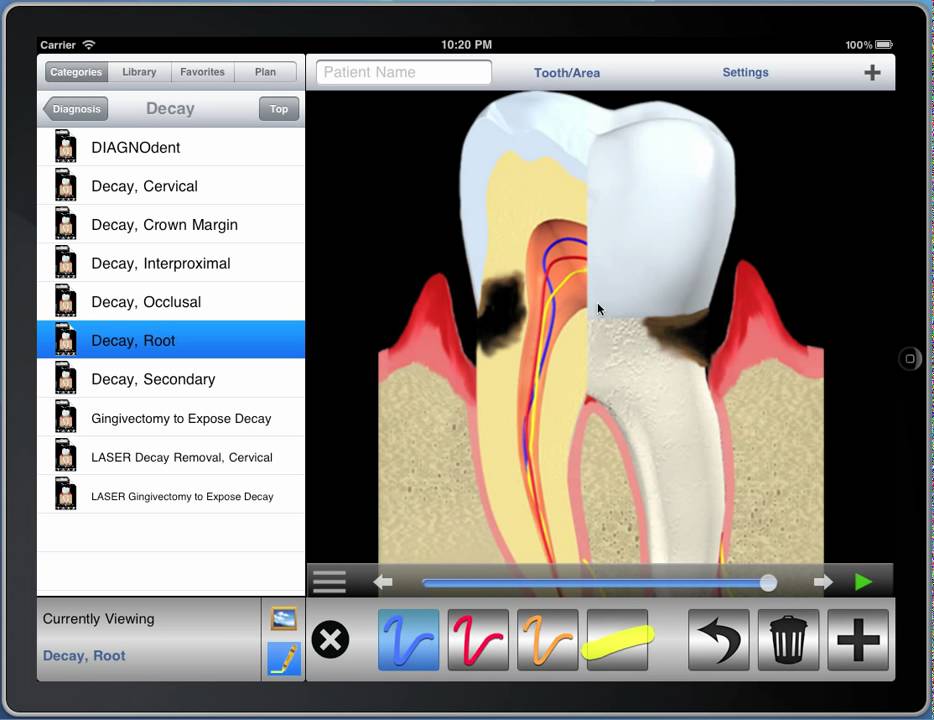Screen dimensions: 934x720
Task: Select the orange pen drawing tool
Action: (x=548, y=640)
